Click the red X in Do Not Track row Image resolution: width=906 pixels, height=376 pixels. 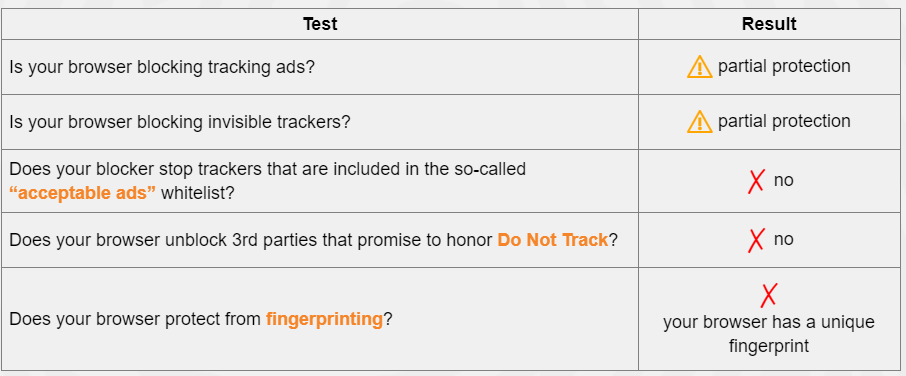(x=756, y=240)
